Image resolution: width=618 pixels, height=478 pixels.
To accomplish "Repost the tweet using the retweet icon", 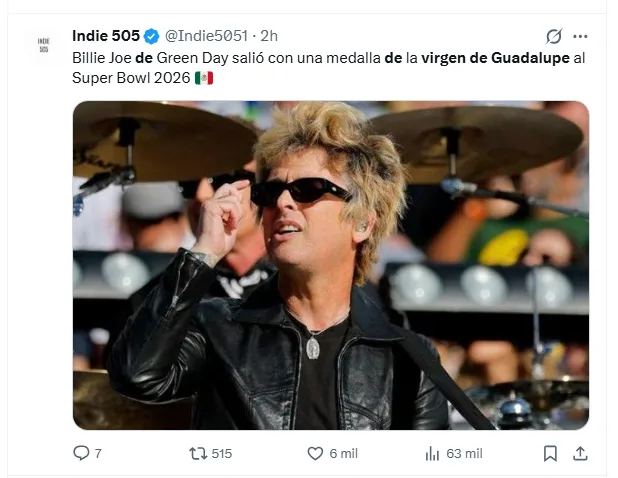I will tap(197, 453).
